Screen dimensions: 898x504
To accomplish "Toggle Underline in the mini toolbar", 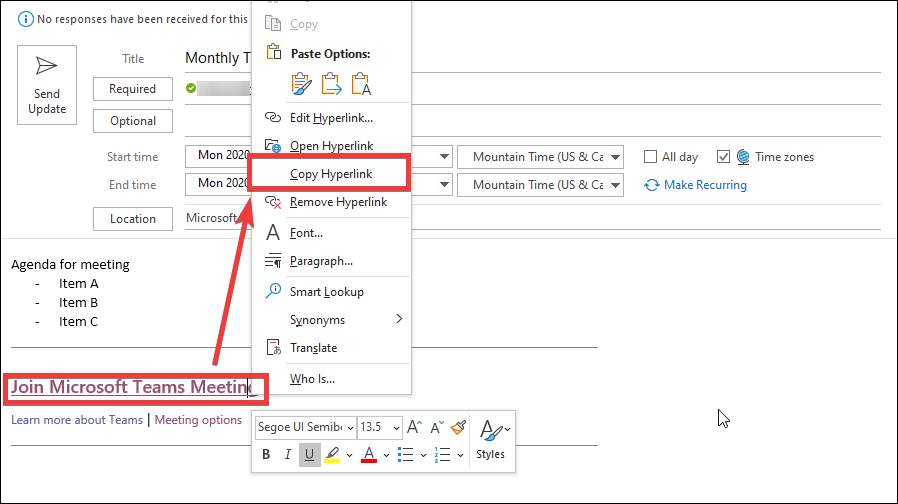I will [309, 455].
